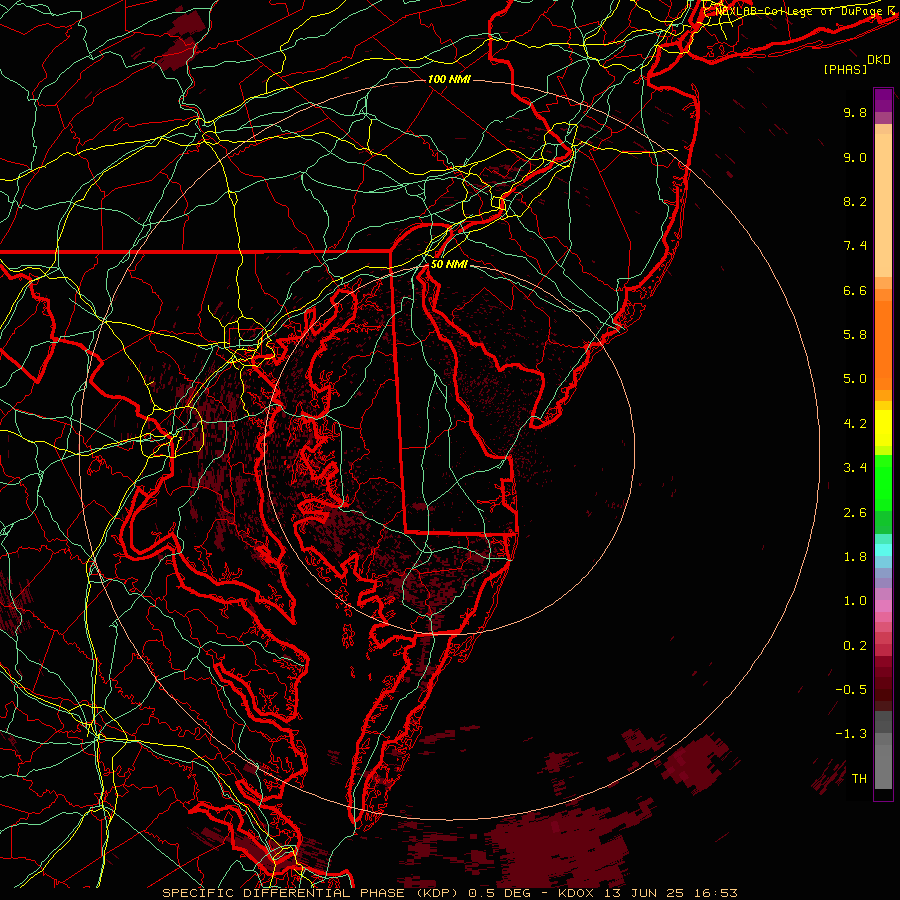
Task: Click the 3.4 value on the scale
Action: click(855, 468)
